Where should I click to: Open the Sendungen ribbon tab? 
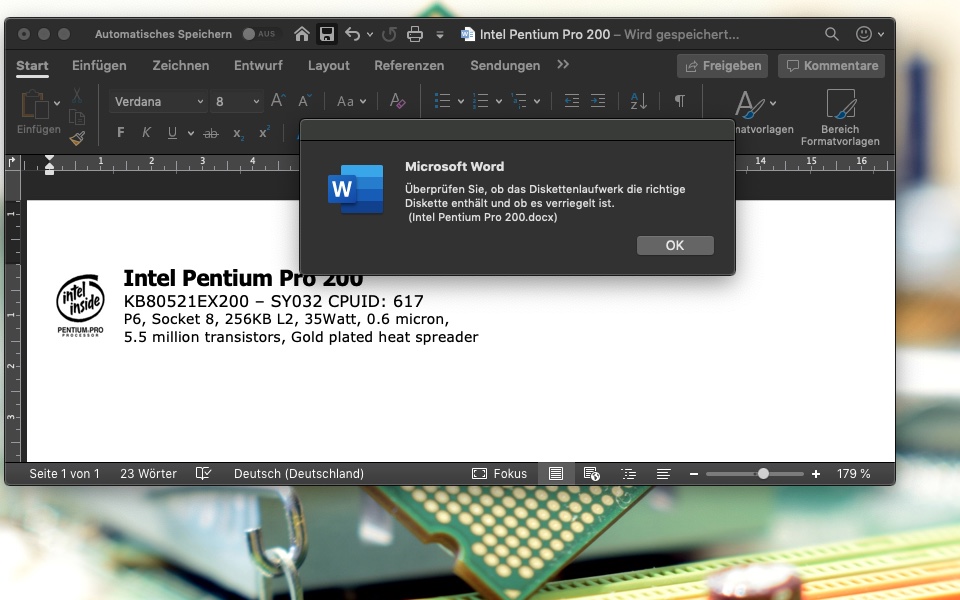coord(505,66)
